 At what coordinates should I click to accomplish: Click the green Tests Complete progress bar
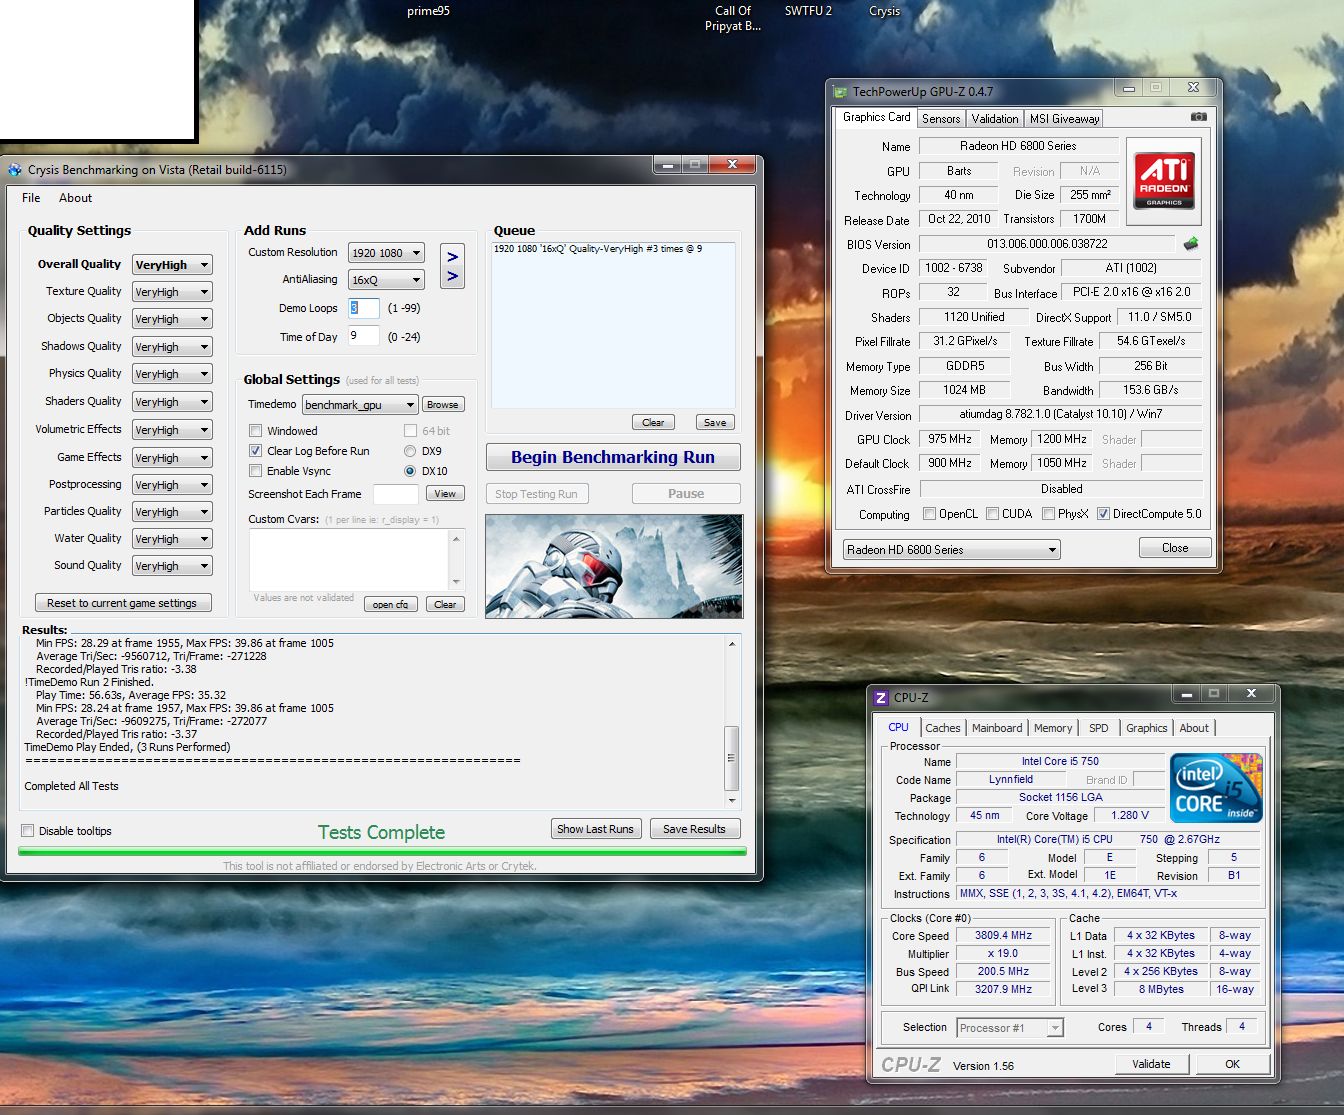click(382, 852)
